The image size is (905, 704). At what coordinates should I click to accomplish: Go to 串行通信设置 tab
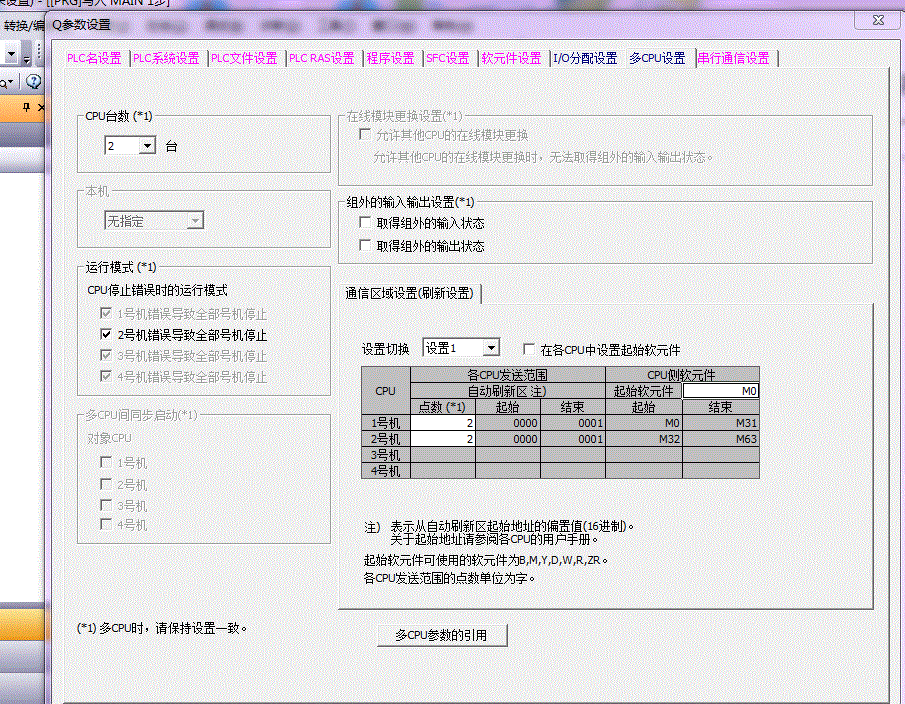734,58
